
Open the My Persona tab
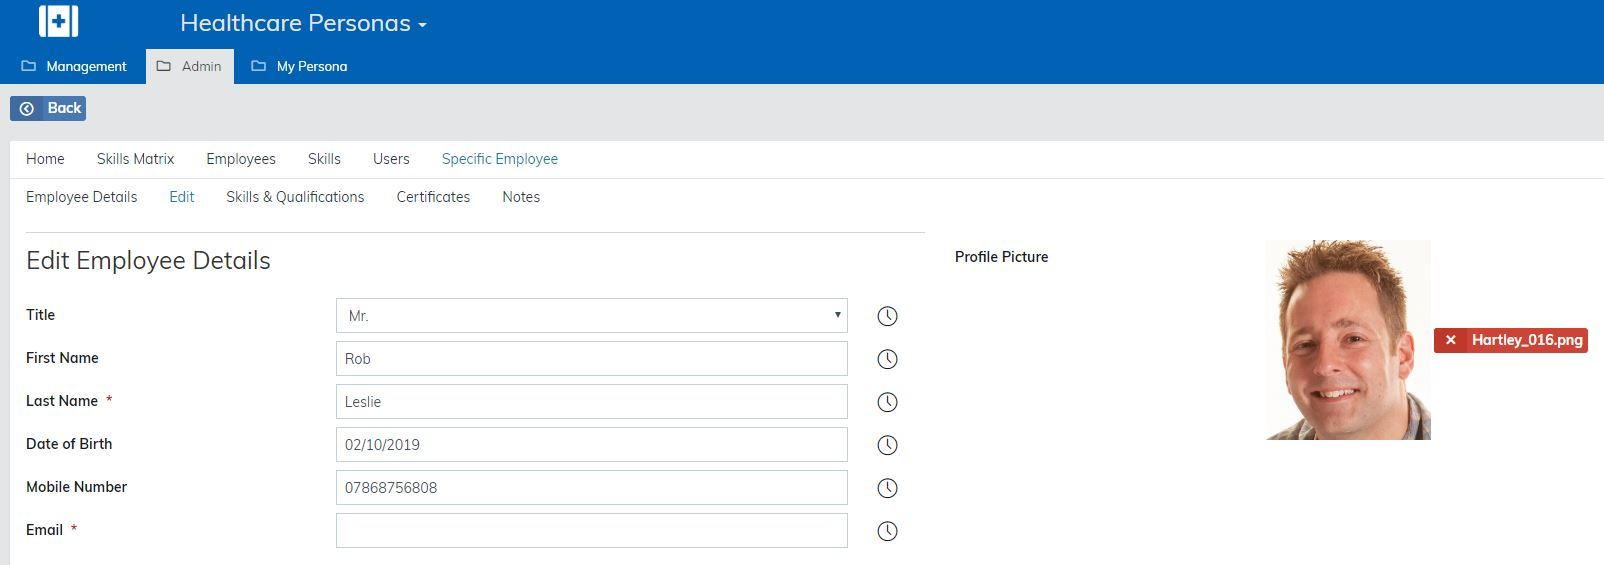point(299,66)
